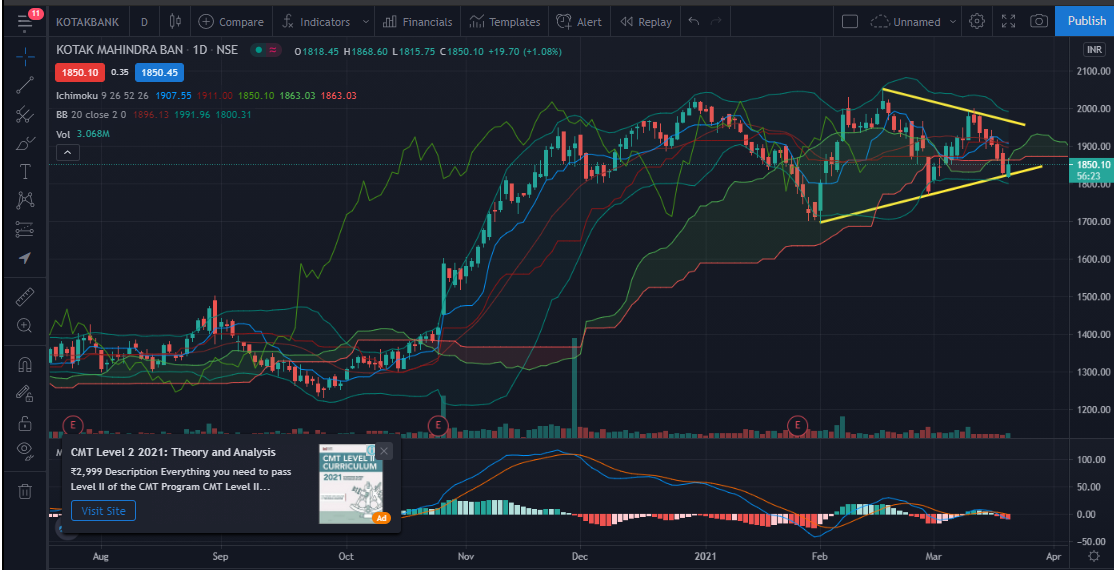Click the lower yellow trendline
1114x570 pixels.
coord(931,194)
